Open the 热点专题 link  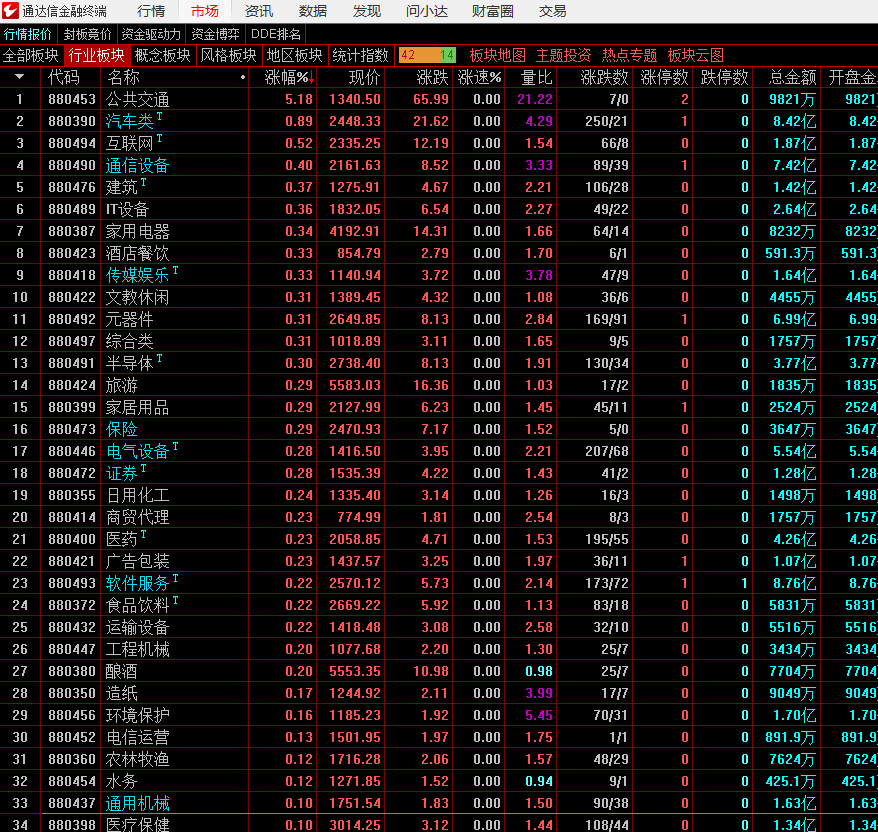tap(629, 55)
